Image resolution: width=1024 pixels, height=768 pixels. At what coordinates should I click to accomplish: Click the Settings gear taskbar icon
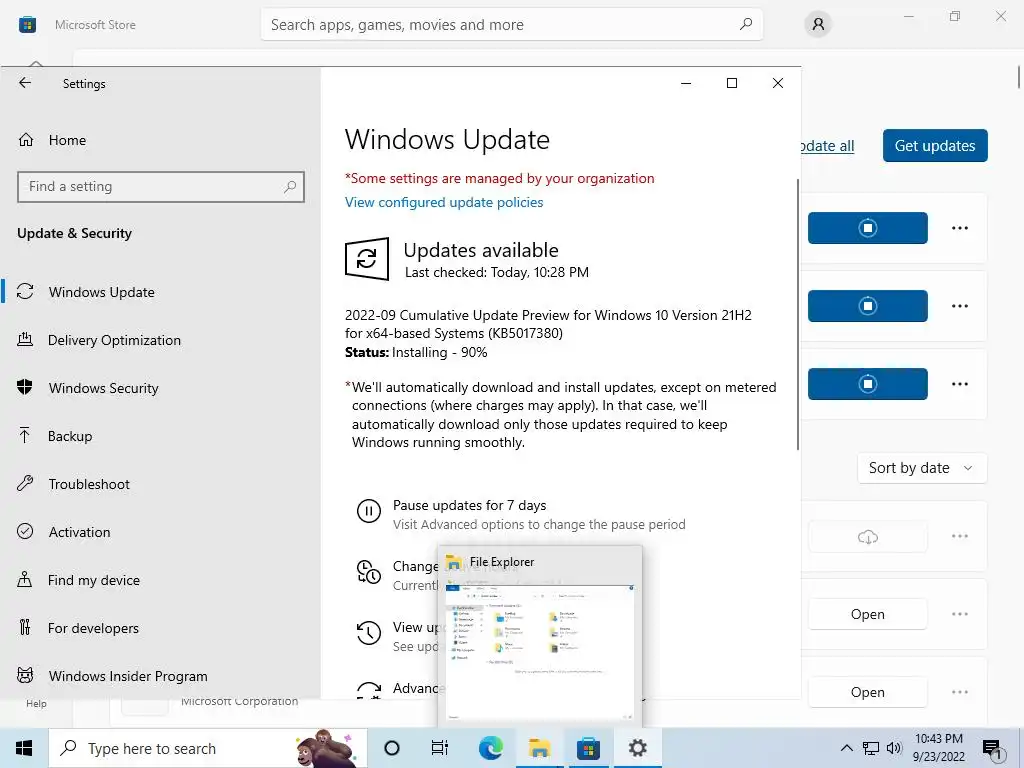coord(637,748)
